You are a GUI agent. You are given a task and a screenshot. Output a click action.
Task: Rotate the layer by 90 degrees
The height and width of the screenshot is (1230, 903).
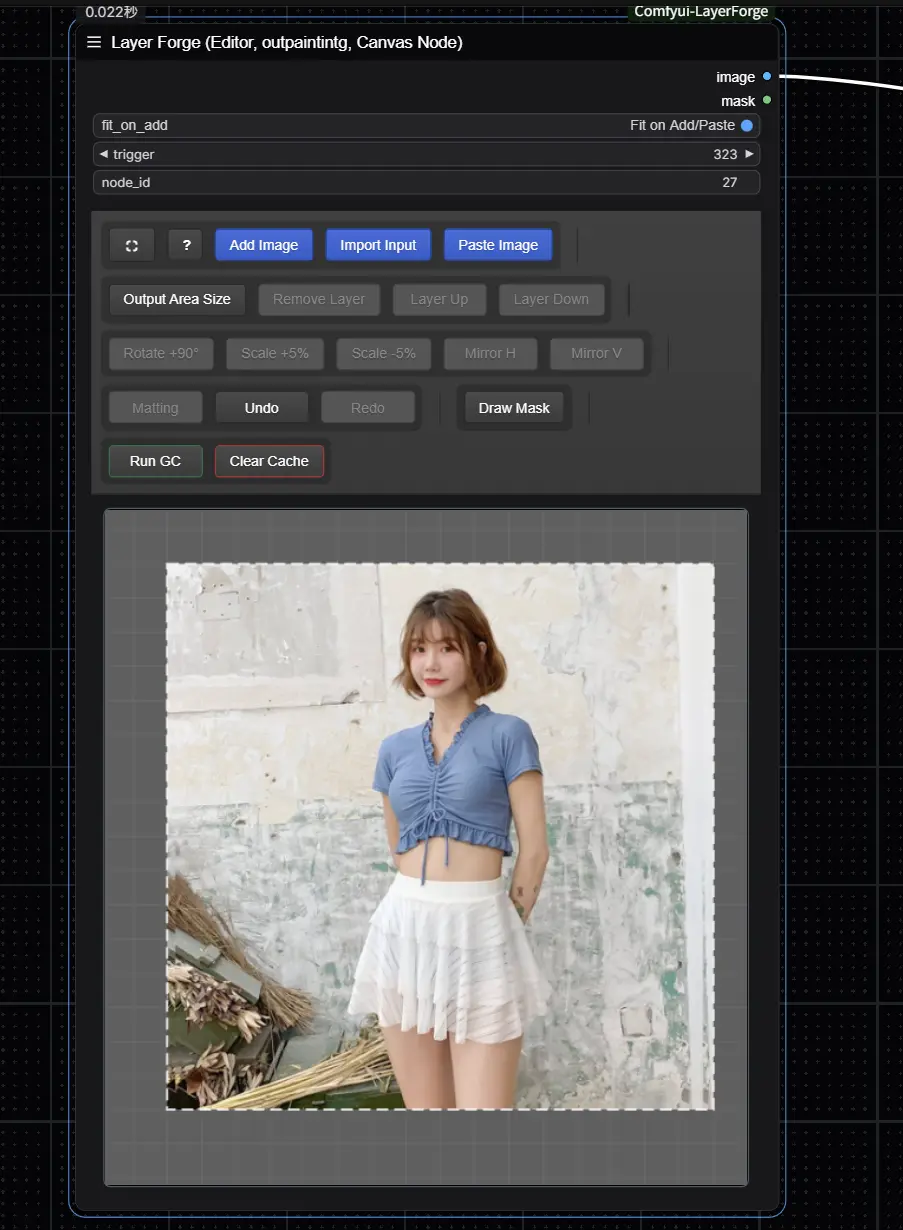(160, 353)
